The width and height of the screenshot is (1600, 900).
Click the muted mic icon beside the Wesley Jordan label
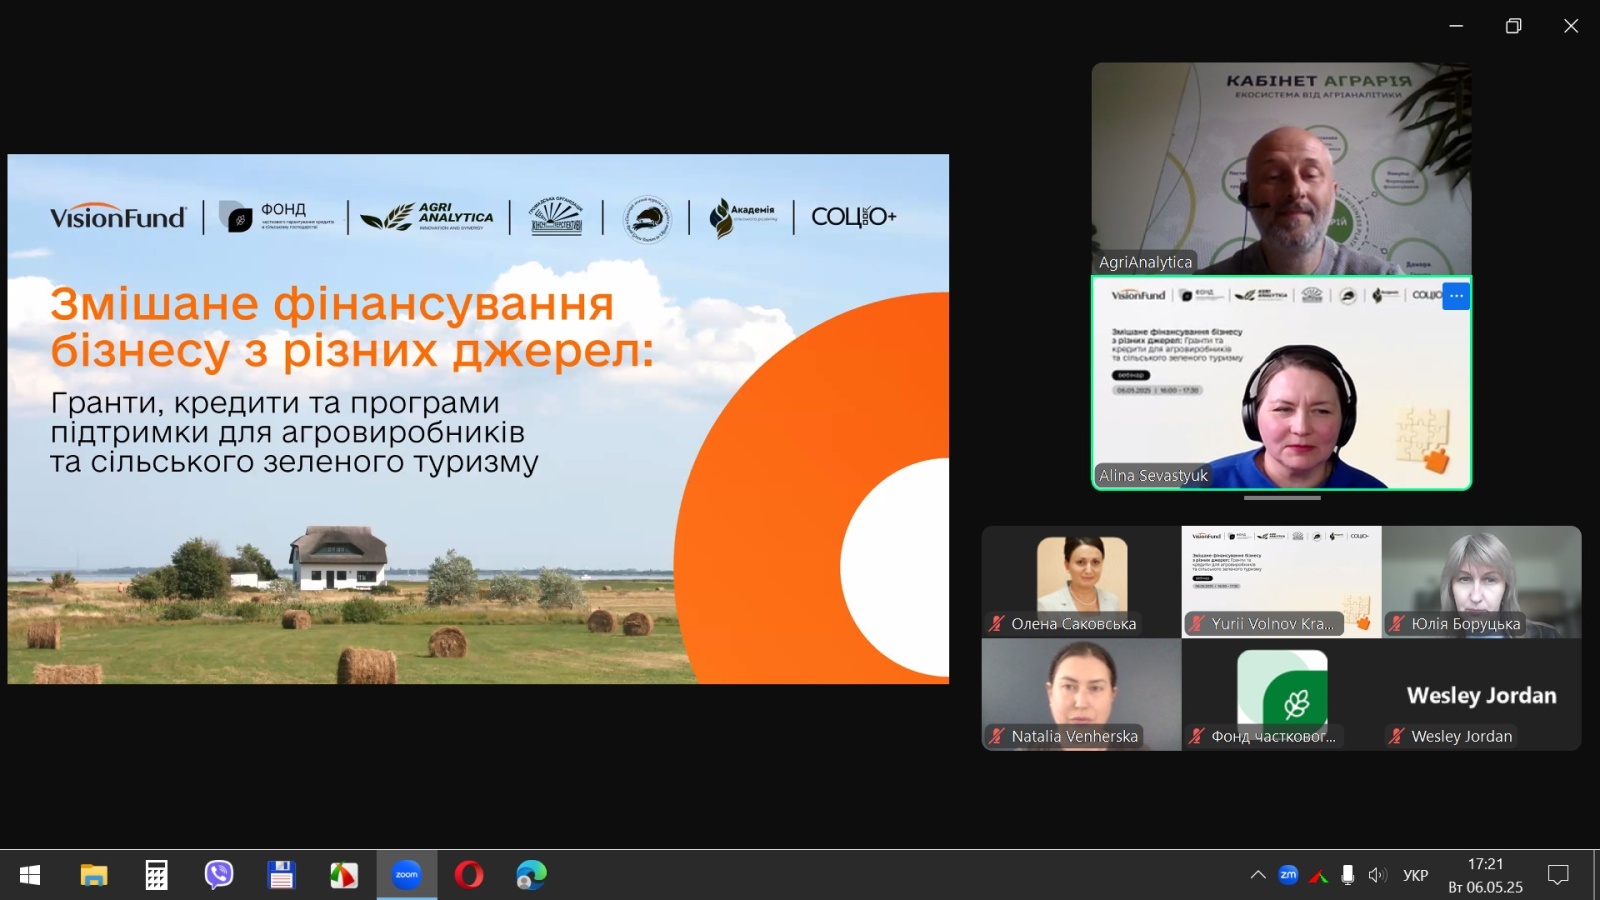(x=1397, y=736)
